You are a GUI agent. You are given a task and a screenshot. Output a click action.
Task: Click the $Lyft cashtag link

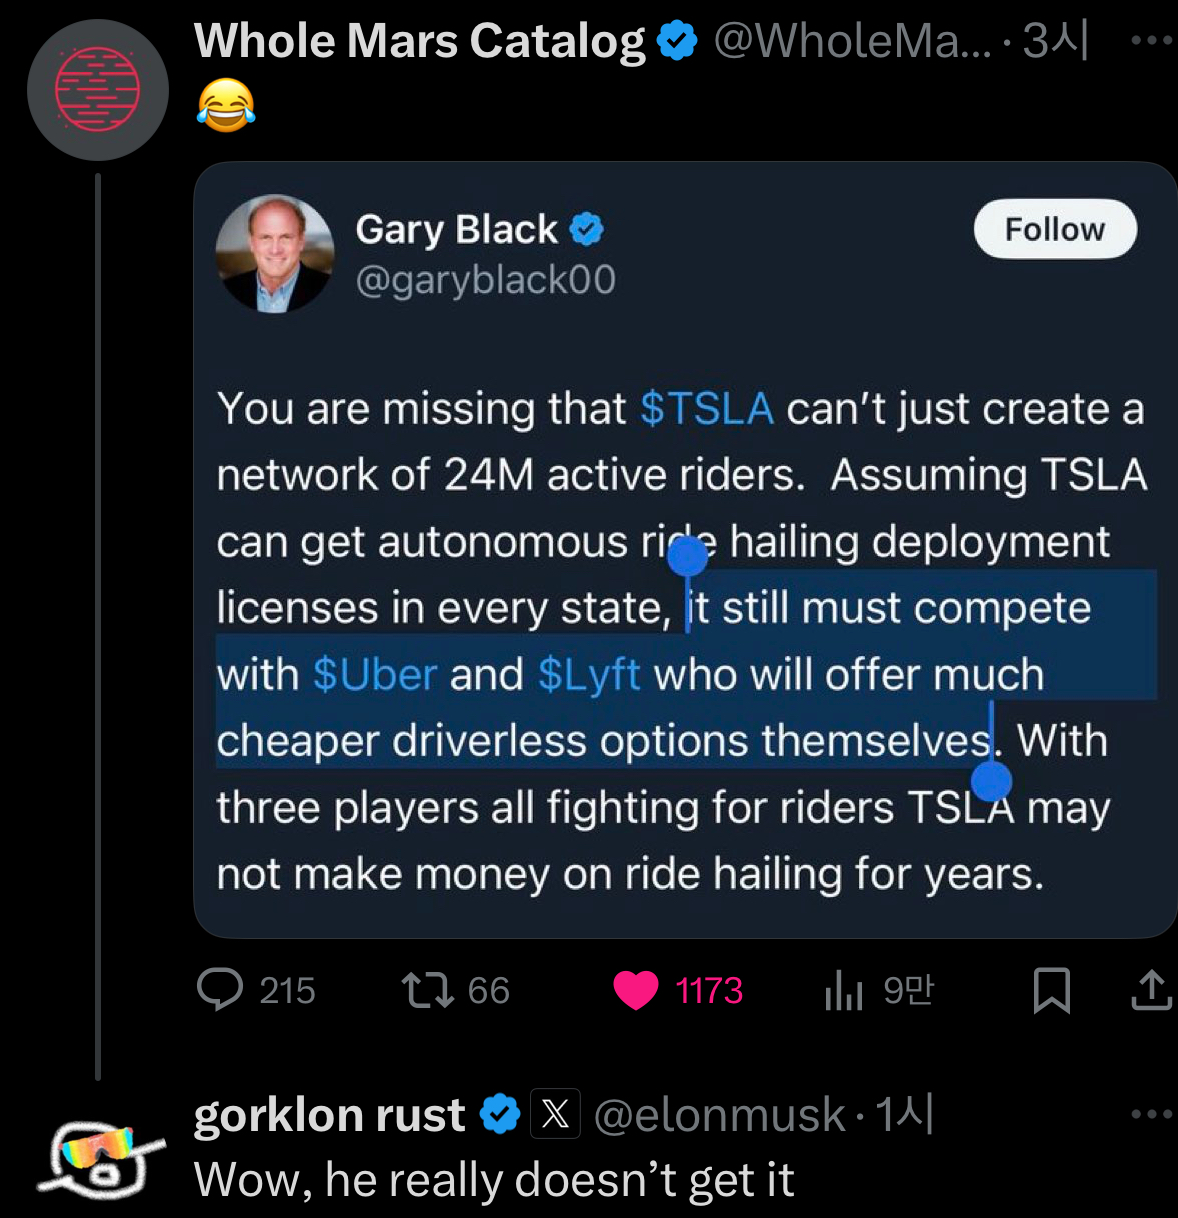click(589, 675)
